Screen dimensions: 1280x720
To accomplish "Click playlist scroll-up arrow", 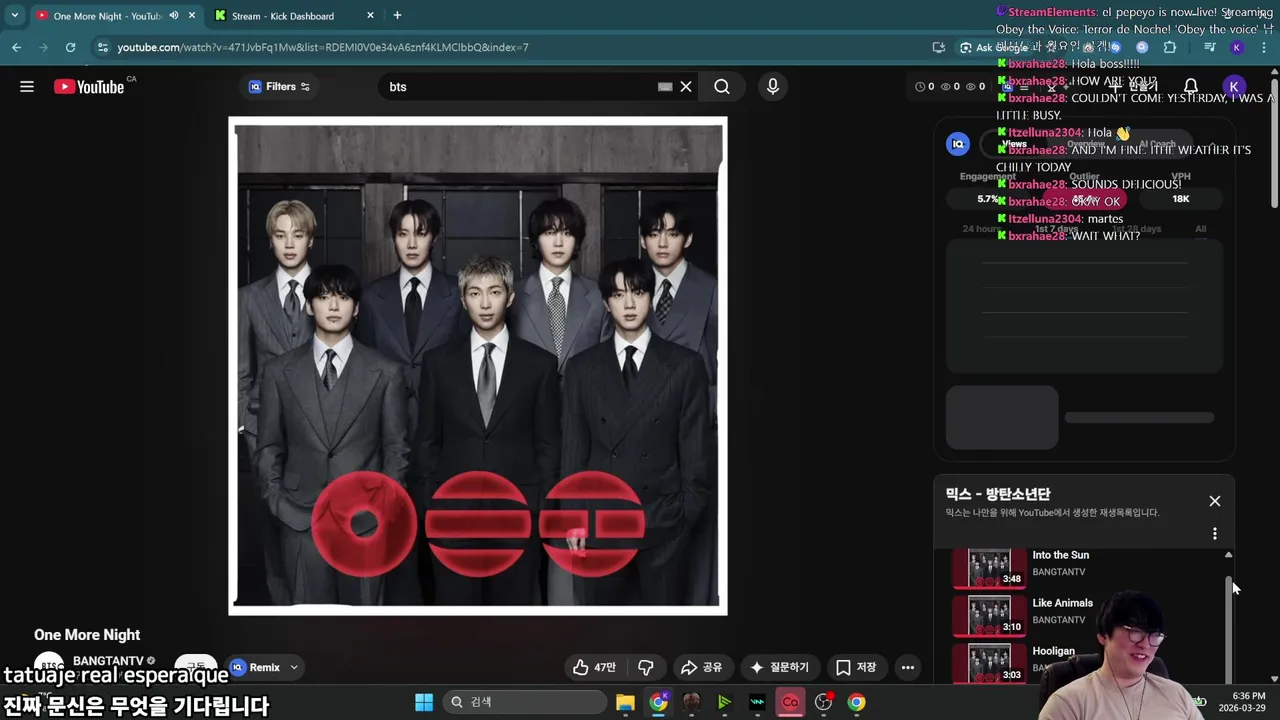I will 1229,555.
